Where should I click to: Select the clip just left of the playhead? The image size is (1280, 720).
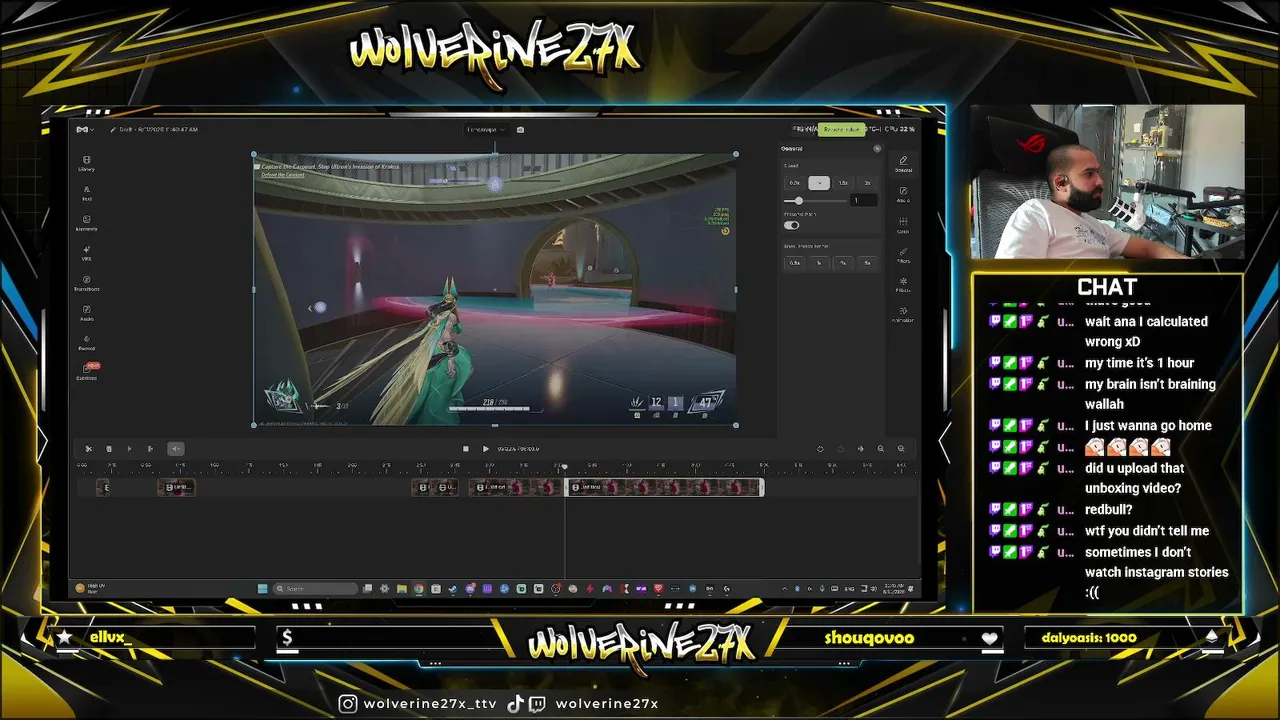tap(515, 487)
